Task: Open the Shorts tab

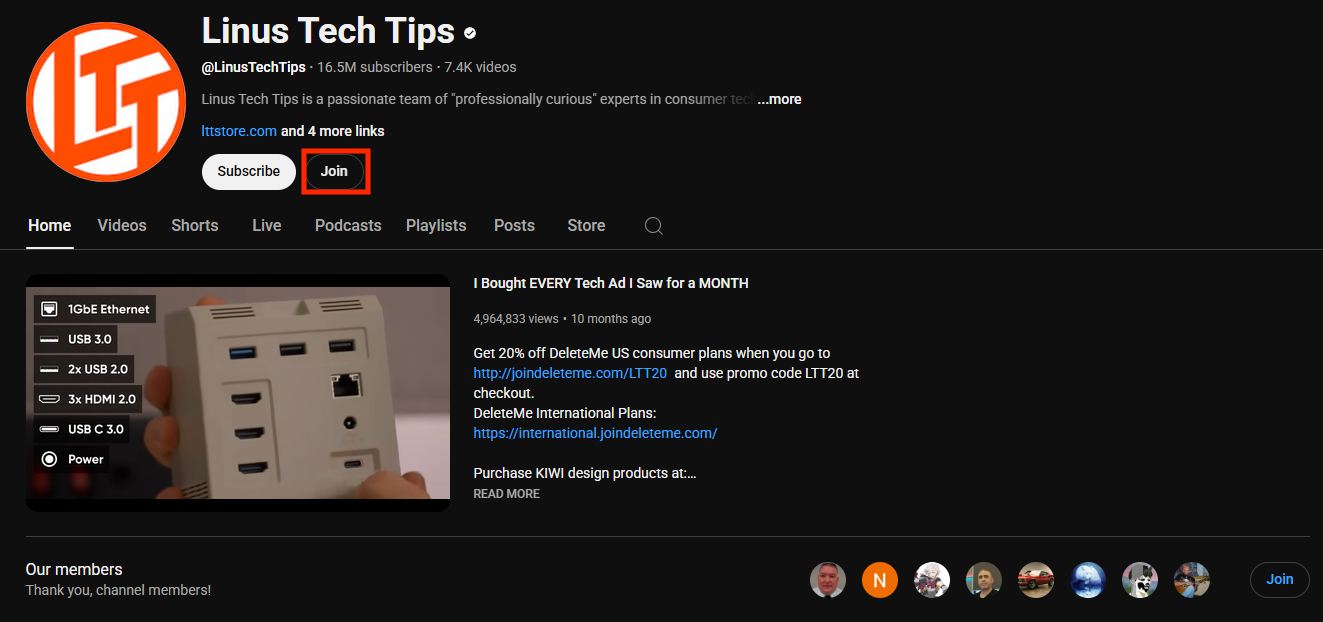Action: coord(194,225)
